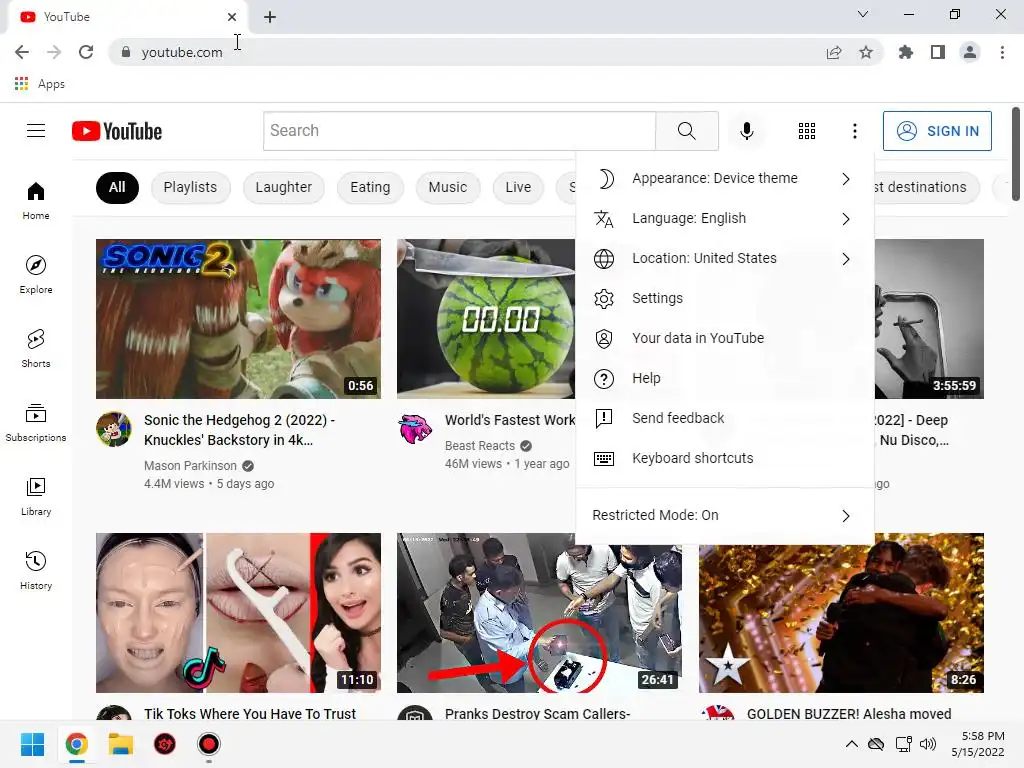Open the YouTube apps grid
Viewport: 1024px width, 768px height.
pos(807,131)
